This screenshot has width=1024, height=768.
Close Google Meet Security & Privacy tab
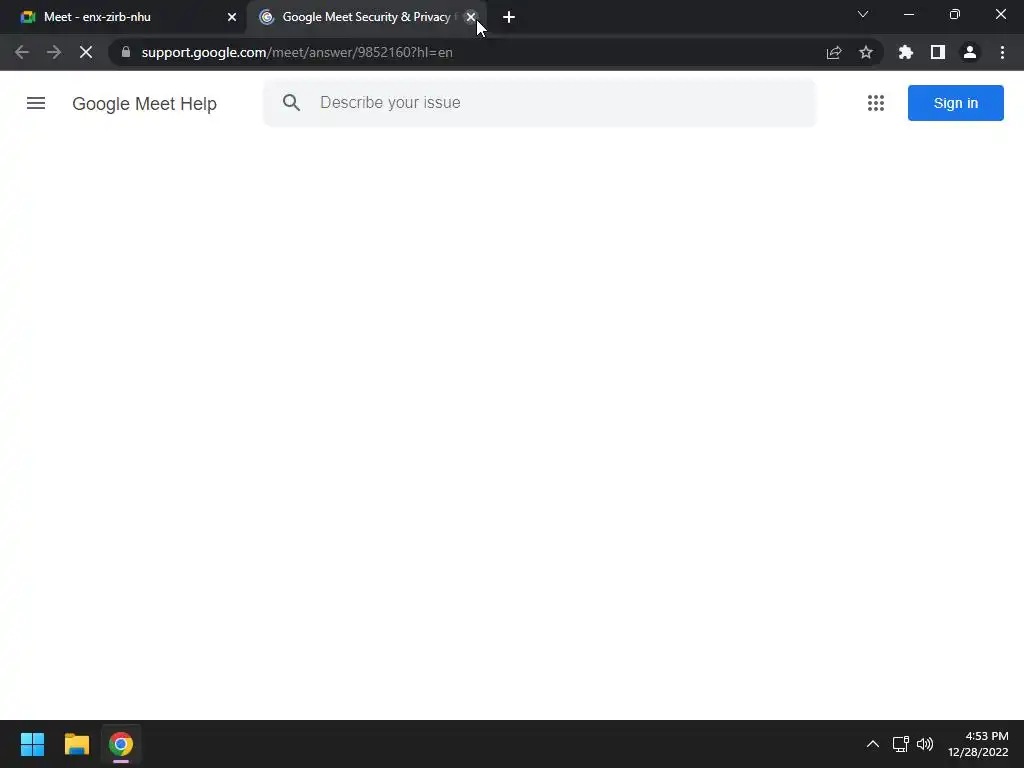click(x=471, y=17)
